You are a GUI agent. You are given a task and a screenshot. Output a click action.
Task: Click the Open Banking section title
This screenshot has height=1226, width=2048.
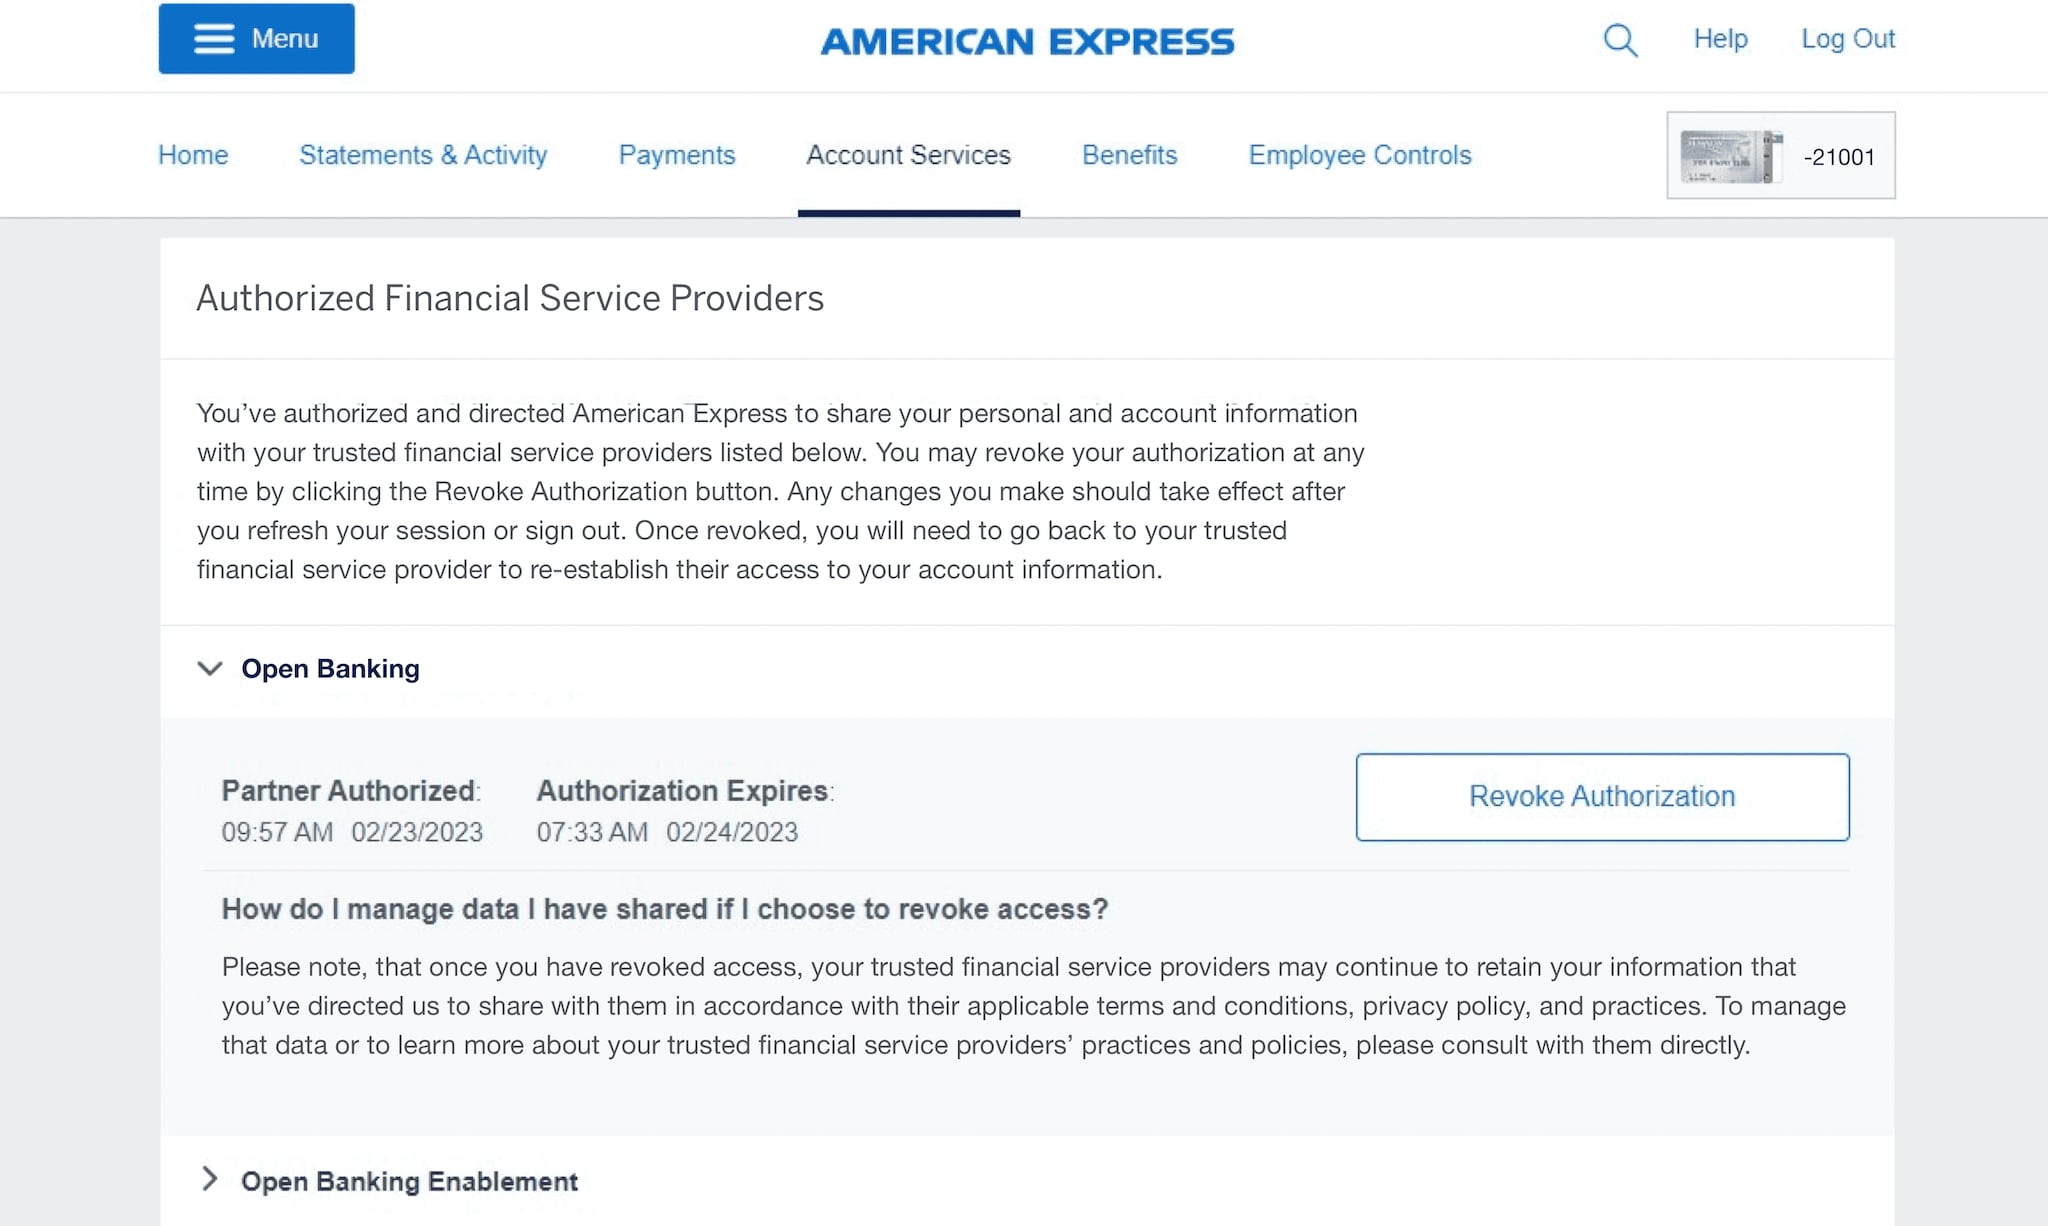(330, 668)
